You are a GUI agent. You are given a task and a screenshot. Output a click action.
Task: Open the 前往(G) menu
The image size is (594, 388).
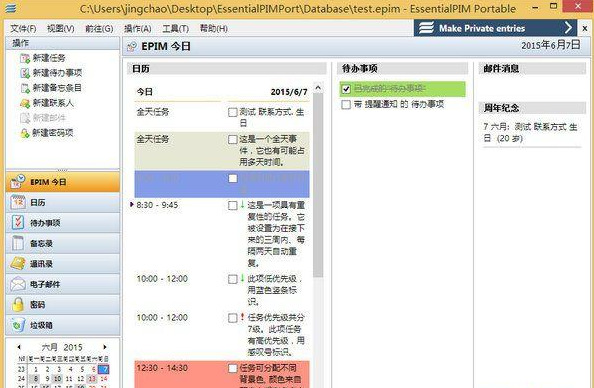coord(99,29)
